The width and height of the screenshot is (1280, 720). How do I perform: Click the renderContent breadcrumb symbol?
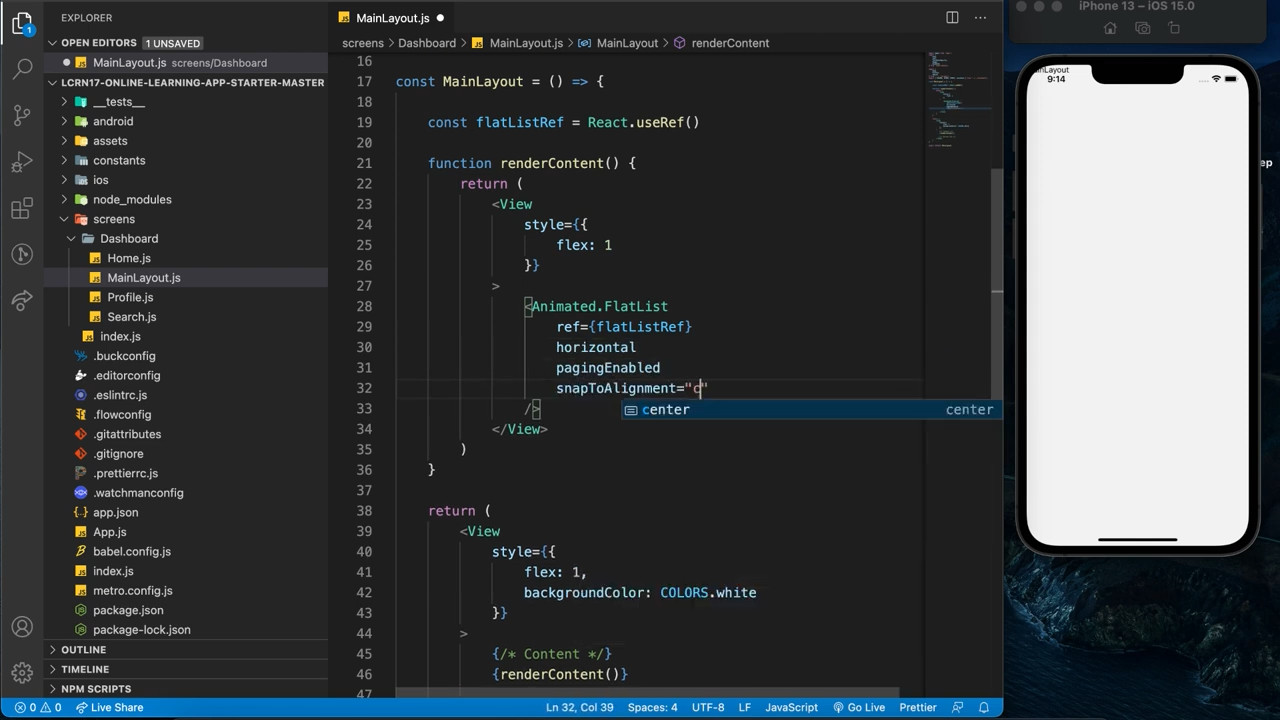(721, 43)
